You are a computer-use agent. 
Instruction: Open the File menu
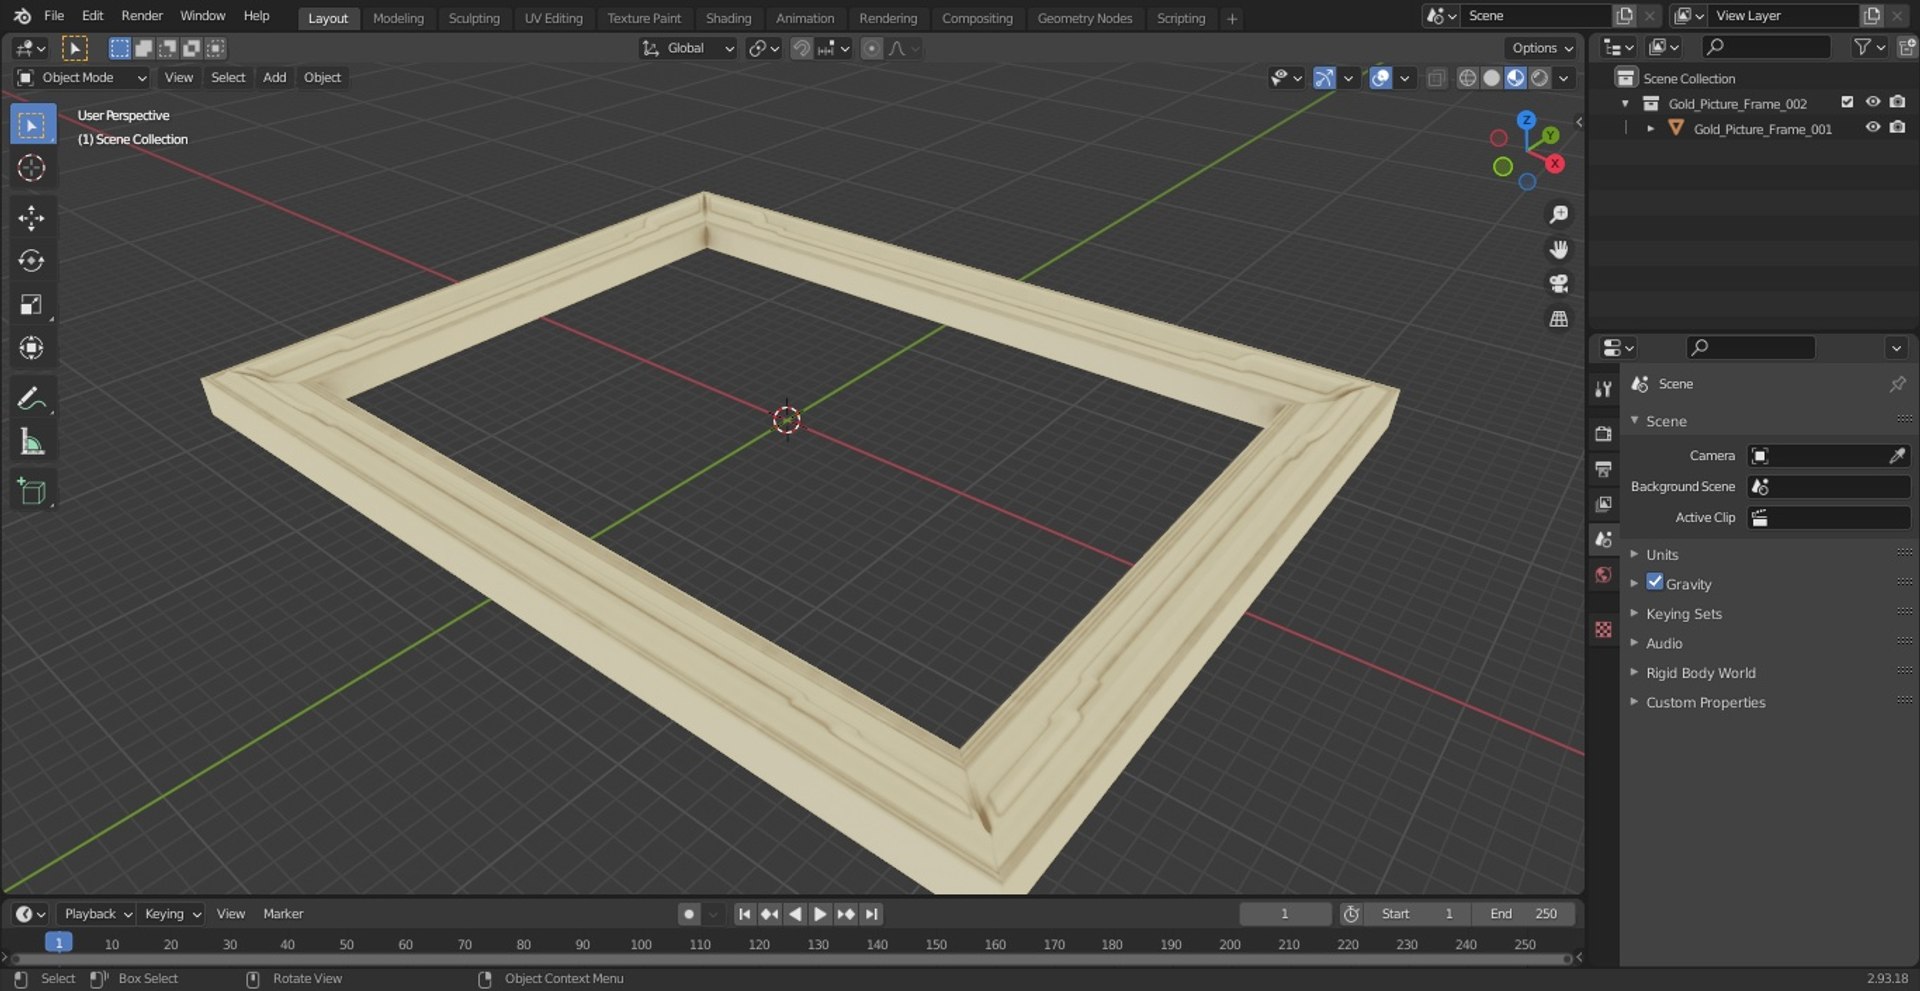pyautogui.click(x=54, y=16)
